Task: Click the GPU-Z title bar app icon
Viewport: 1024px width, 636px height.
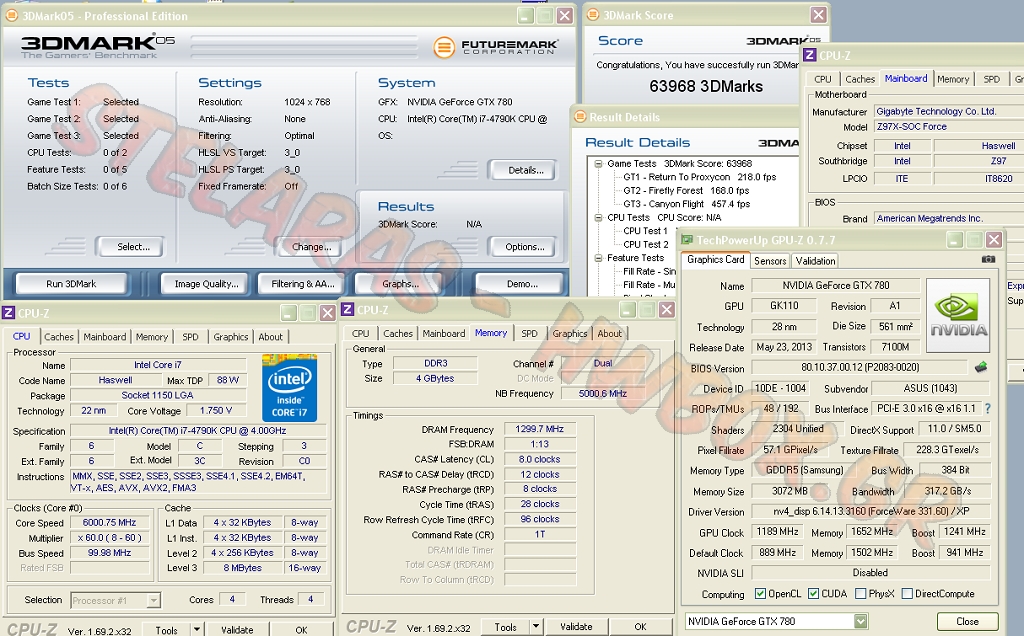Action: click(x=687, y=240)
